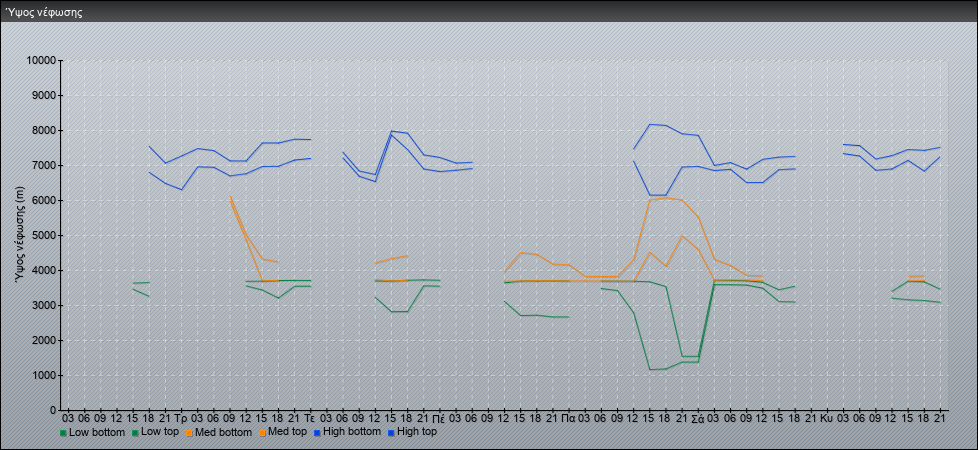Screen dimensions: 978x450
Task: Click the "Τε" day label on the x-axis
Action: point(310,418)
